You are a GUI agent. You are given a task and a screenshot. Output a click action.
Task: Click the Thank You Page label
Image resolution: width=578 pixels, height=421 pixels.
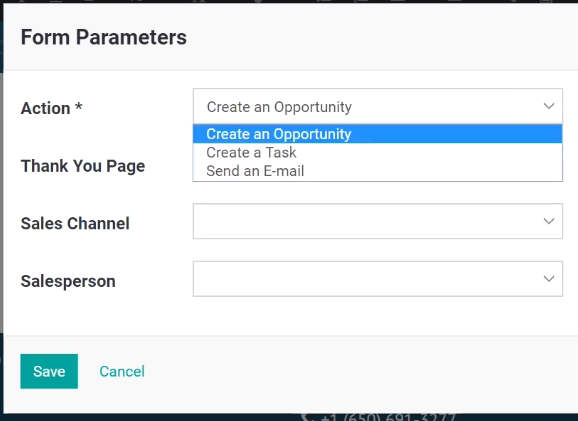click(83, 166)
